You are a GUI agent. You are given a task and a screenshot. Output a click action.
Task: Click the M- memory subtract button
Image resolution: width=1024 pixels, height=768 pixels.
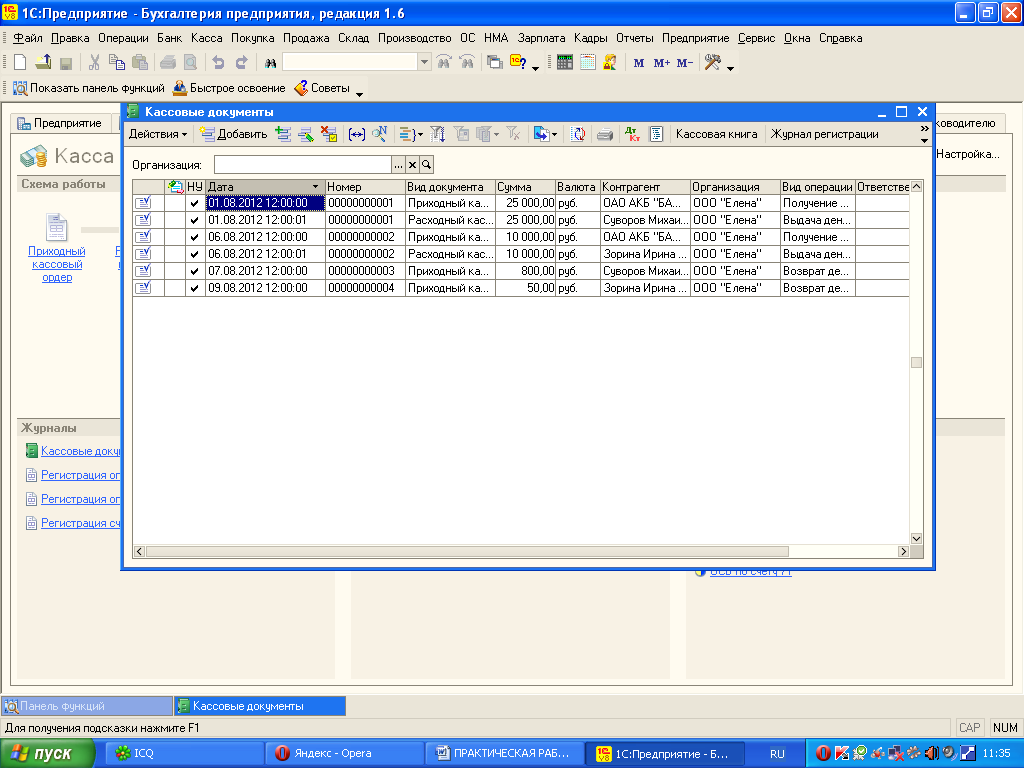[684, 63]
